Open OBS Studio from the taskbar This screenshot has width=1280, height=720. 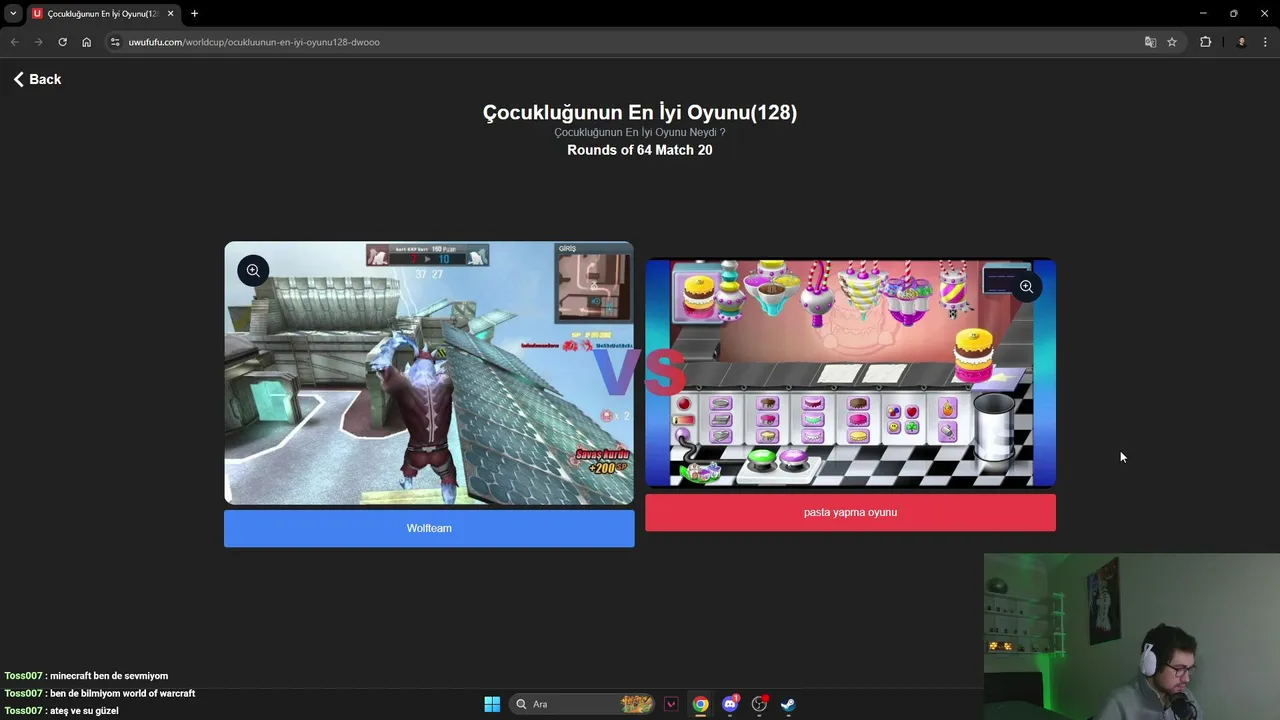759,704
